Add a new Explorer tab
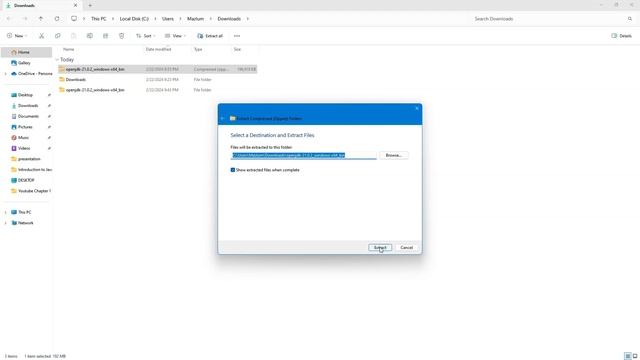This screenshot has height=360, width=640. 90,6
